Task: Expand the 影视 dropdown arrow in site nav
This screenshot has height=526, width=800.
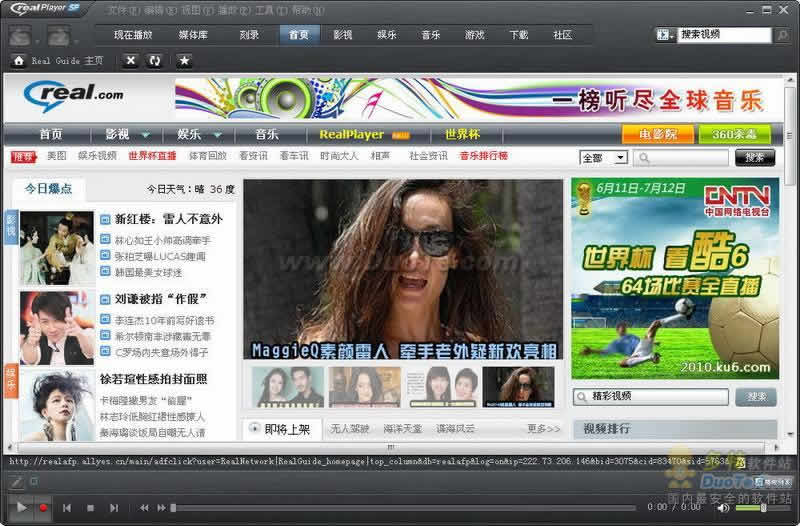Action: 146,135
